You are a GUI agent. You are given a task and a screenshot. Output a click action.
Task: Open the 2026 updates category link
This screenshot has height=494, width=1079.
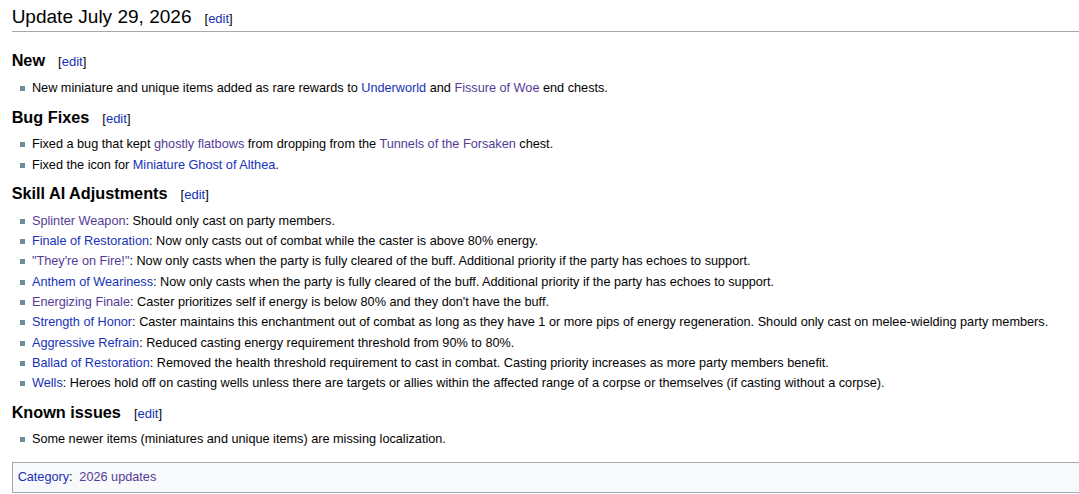tap(118, 477)
